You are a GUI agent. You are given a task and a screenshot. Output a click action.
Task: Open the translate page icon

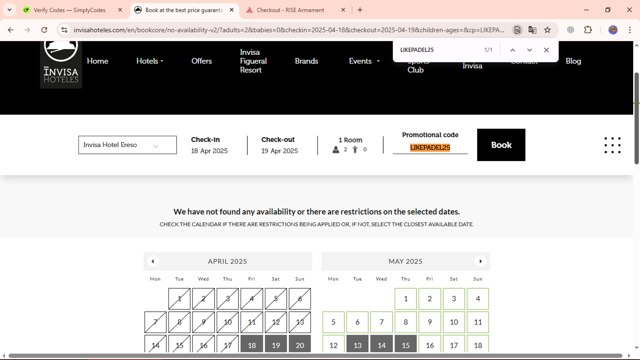(x=532, y=30)
